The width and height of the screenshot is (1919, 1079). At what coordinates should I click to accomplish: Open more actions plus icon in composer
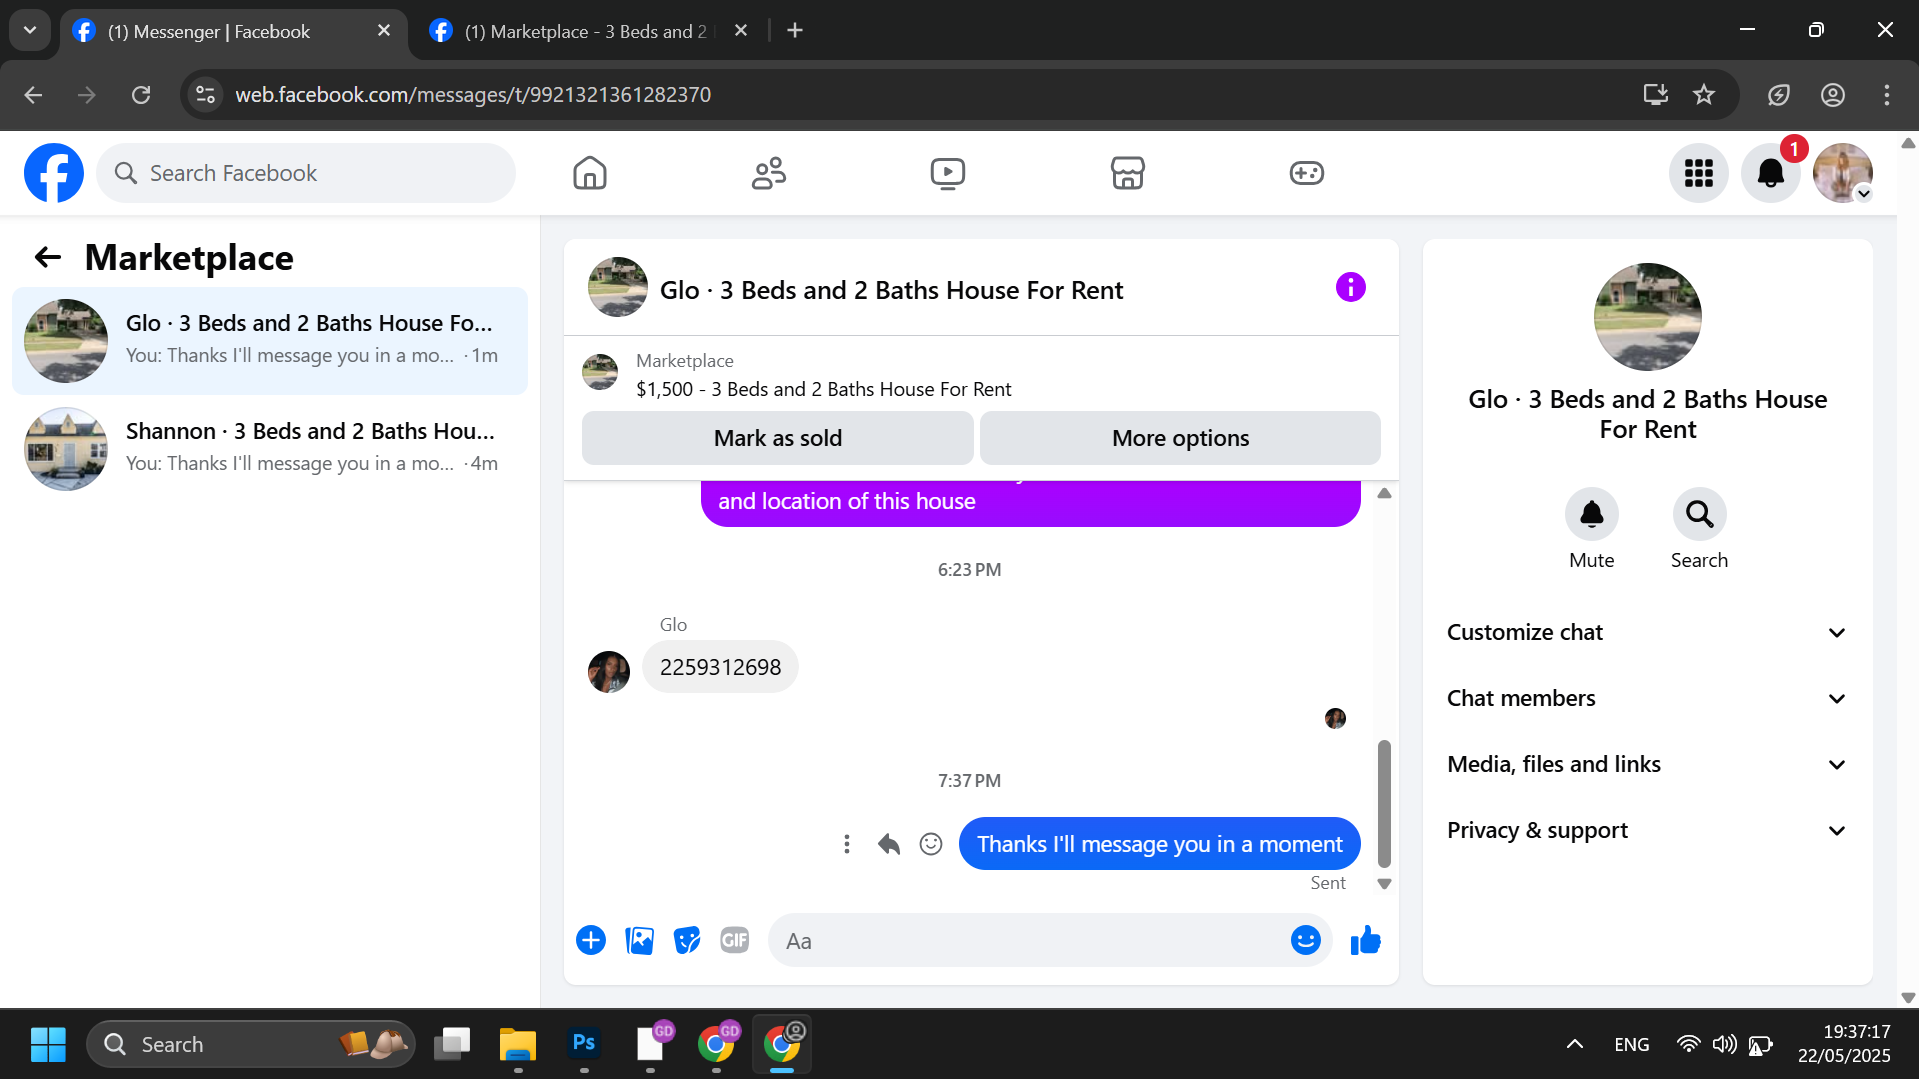tap(591, 941)
